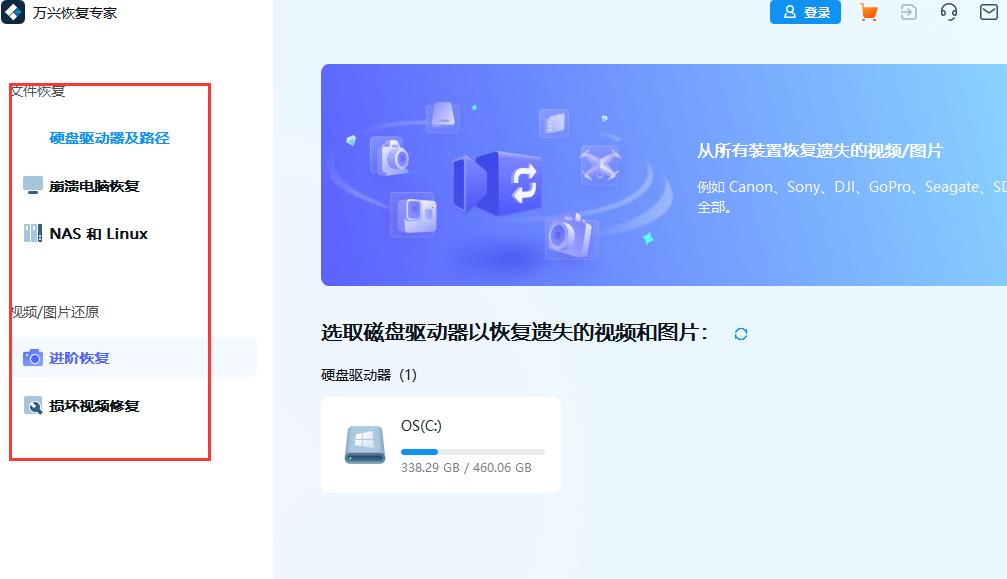Click the sign-out arrow icon

(x=908, y=12)
